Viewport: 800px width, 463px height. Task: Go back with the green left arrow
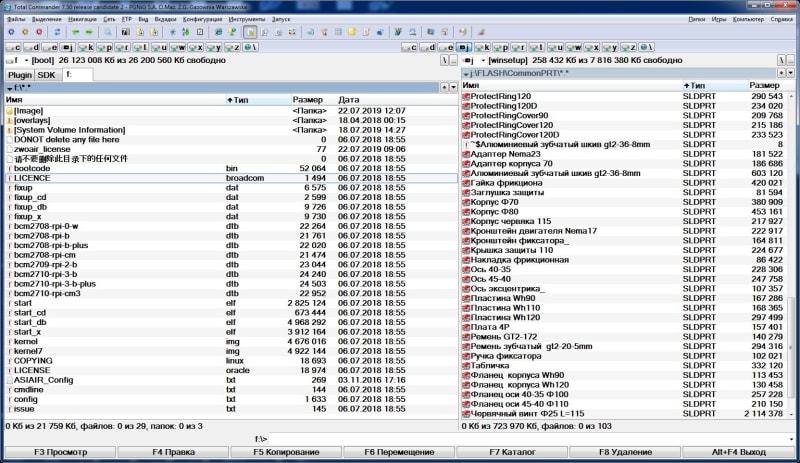[x=76, y=32]
